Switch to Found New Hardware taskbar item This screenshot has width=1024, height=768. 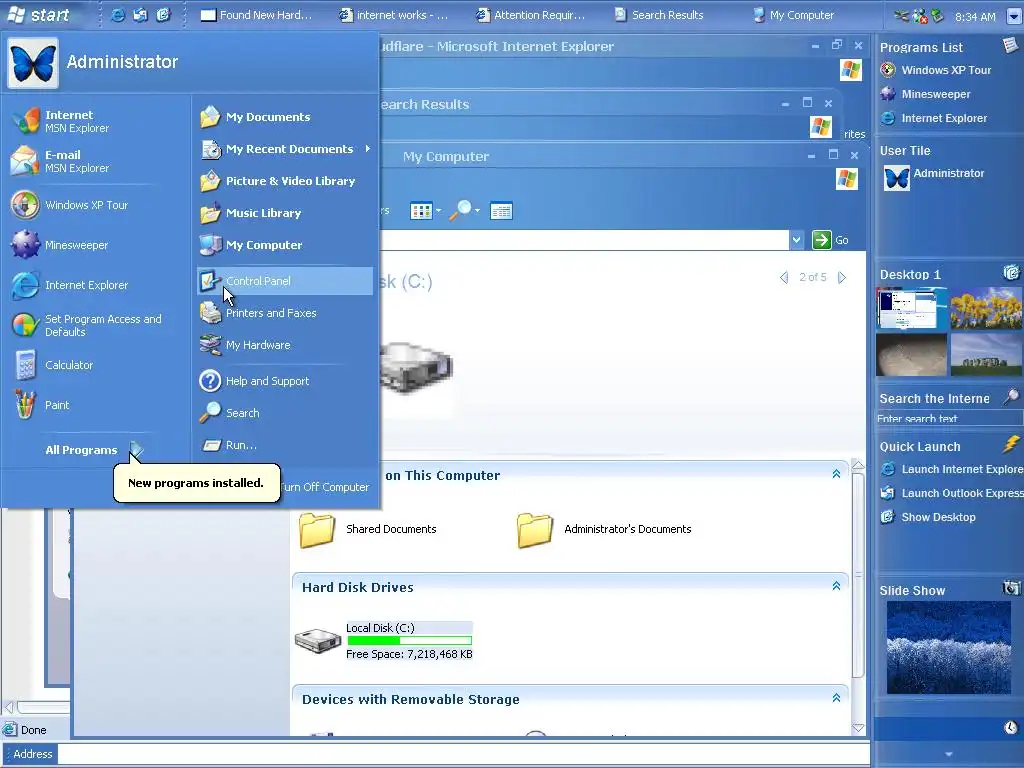pyautogui.click(x=256, y=15)
